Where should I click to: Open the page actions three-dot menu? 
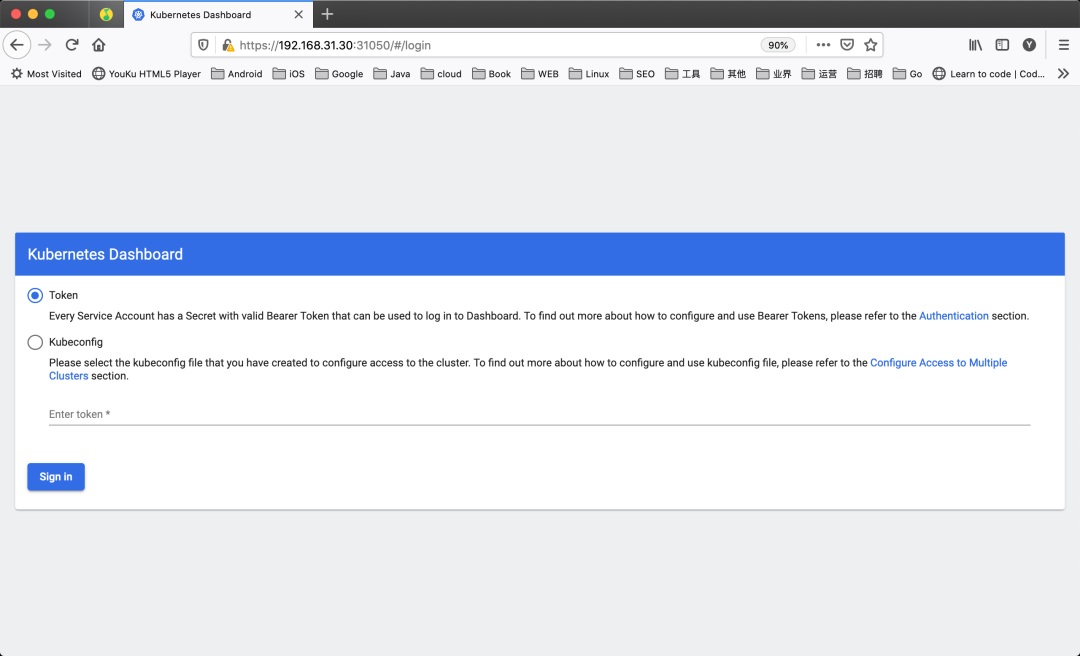tap(823, 45)
